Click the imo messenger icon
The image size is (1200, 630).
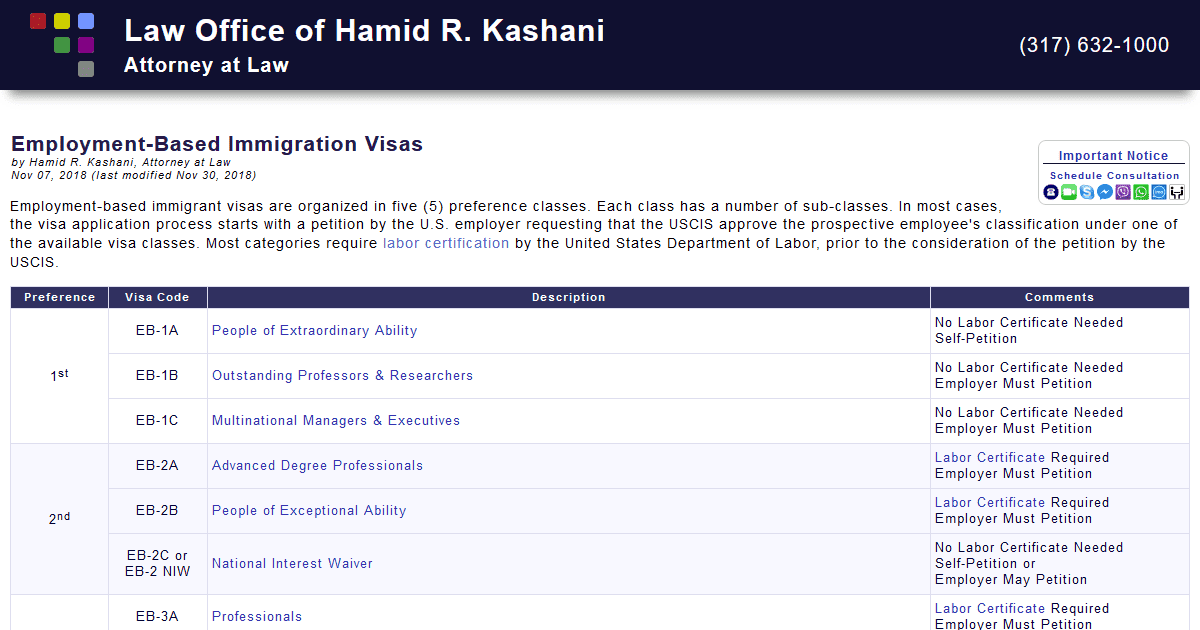pos(1158,191)
